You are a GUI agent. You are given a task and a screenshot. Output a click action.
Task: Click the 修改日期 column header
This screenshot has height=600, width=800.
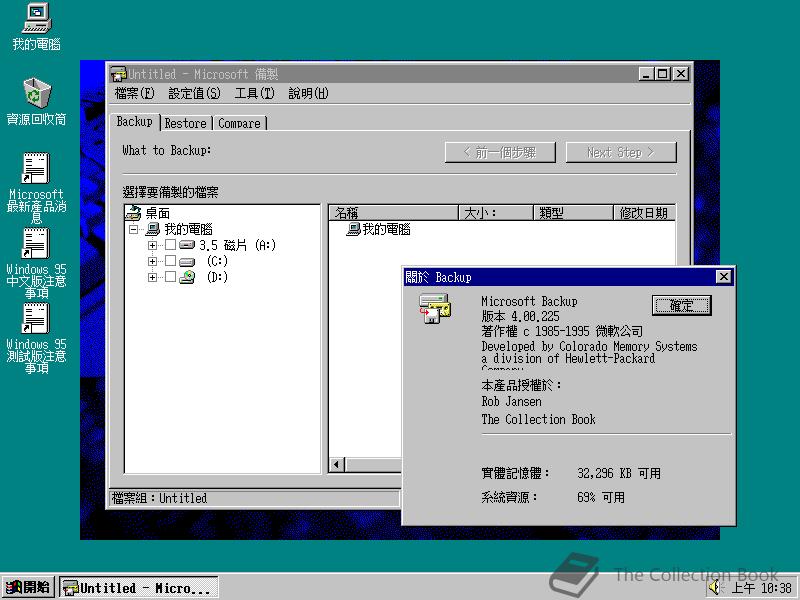click(644, 213)
